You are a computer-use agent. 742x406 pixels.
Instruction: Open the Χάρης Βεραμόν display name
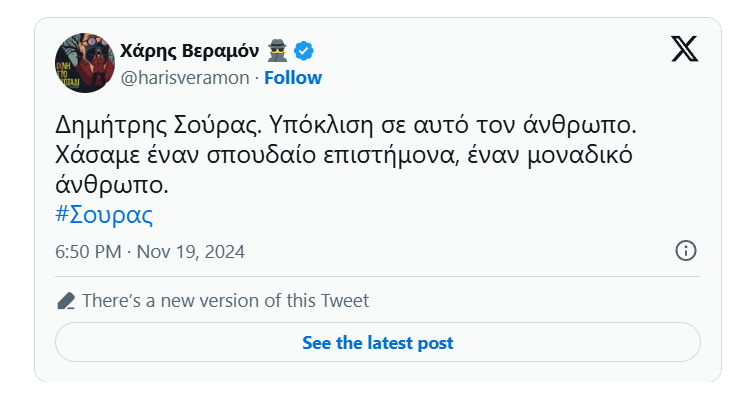190,49
